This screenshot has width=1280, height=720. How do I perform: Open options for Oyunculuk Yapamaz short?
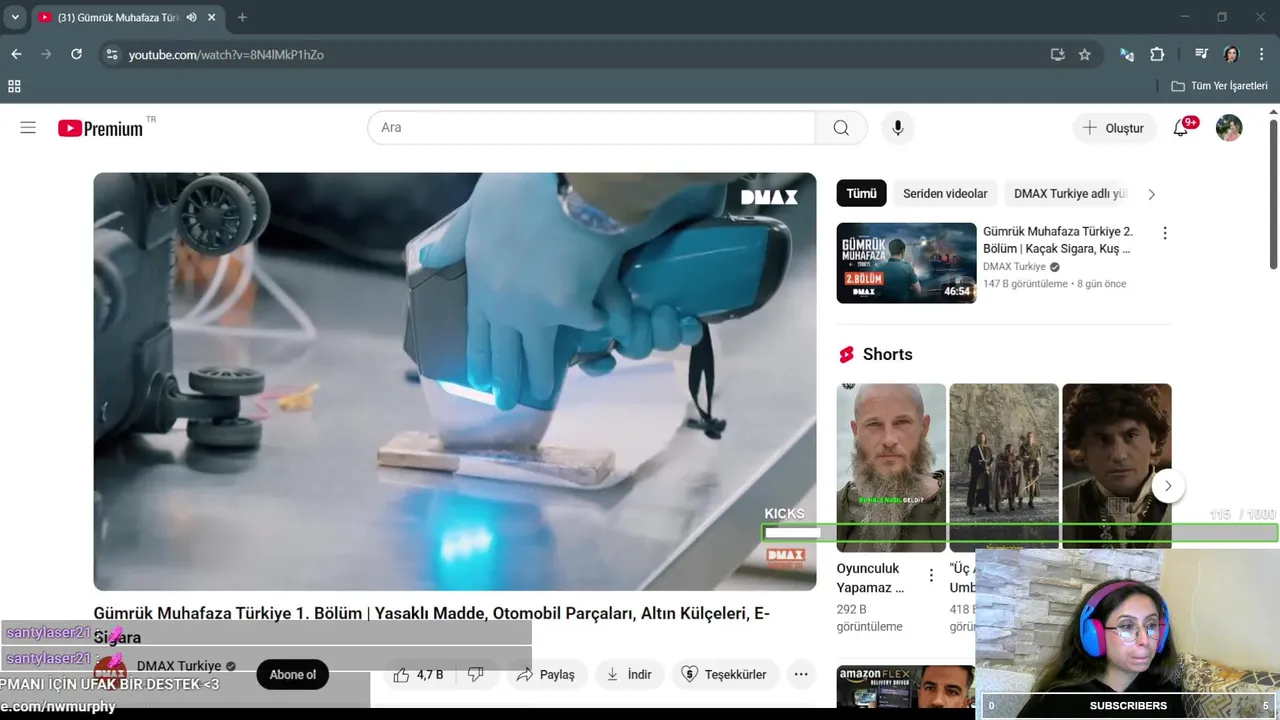pos(931,575)
